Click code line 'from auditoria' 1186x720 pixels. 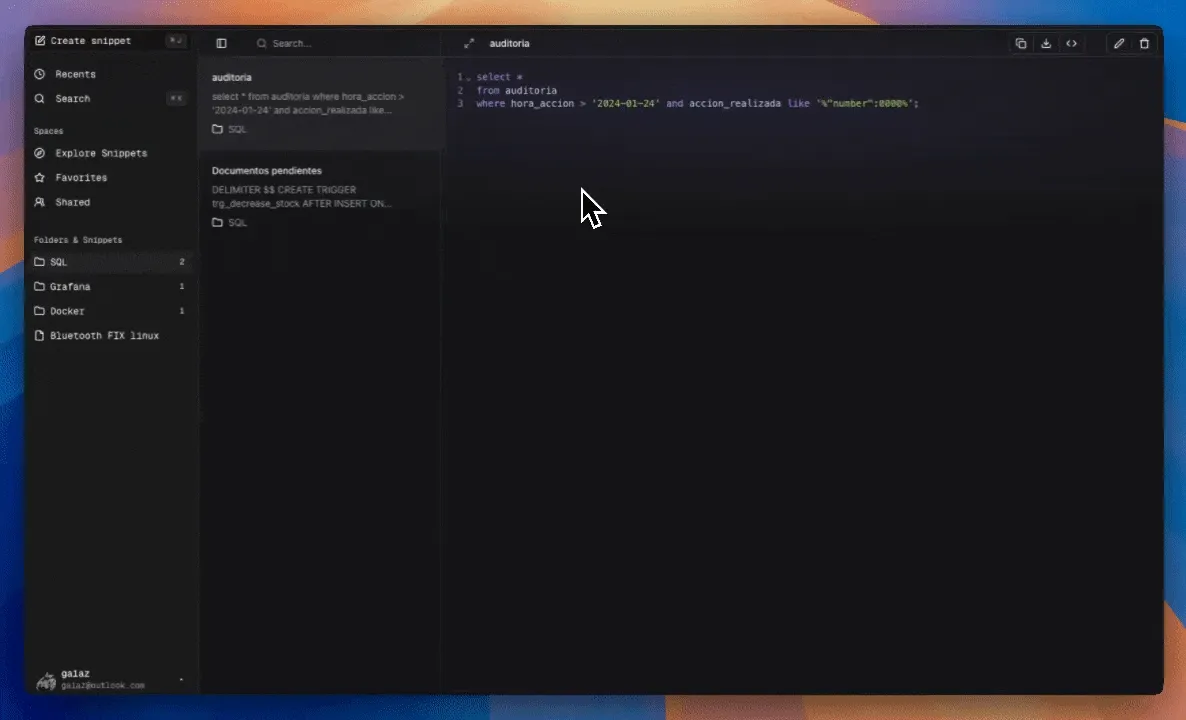click(517, 91)
